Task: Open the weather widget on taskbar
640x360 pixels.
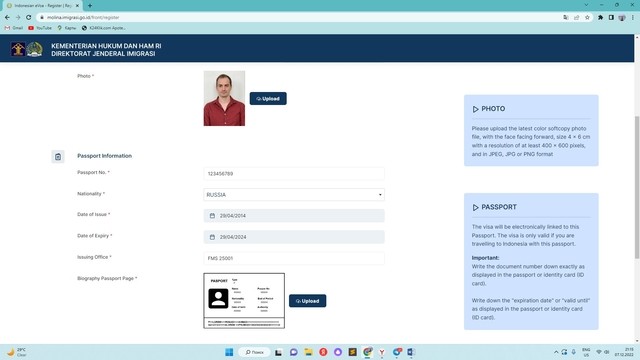Action: 16,352
